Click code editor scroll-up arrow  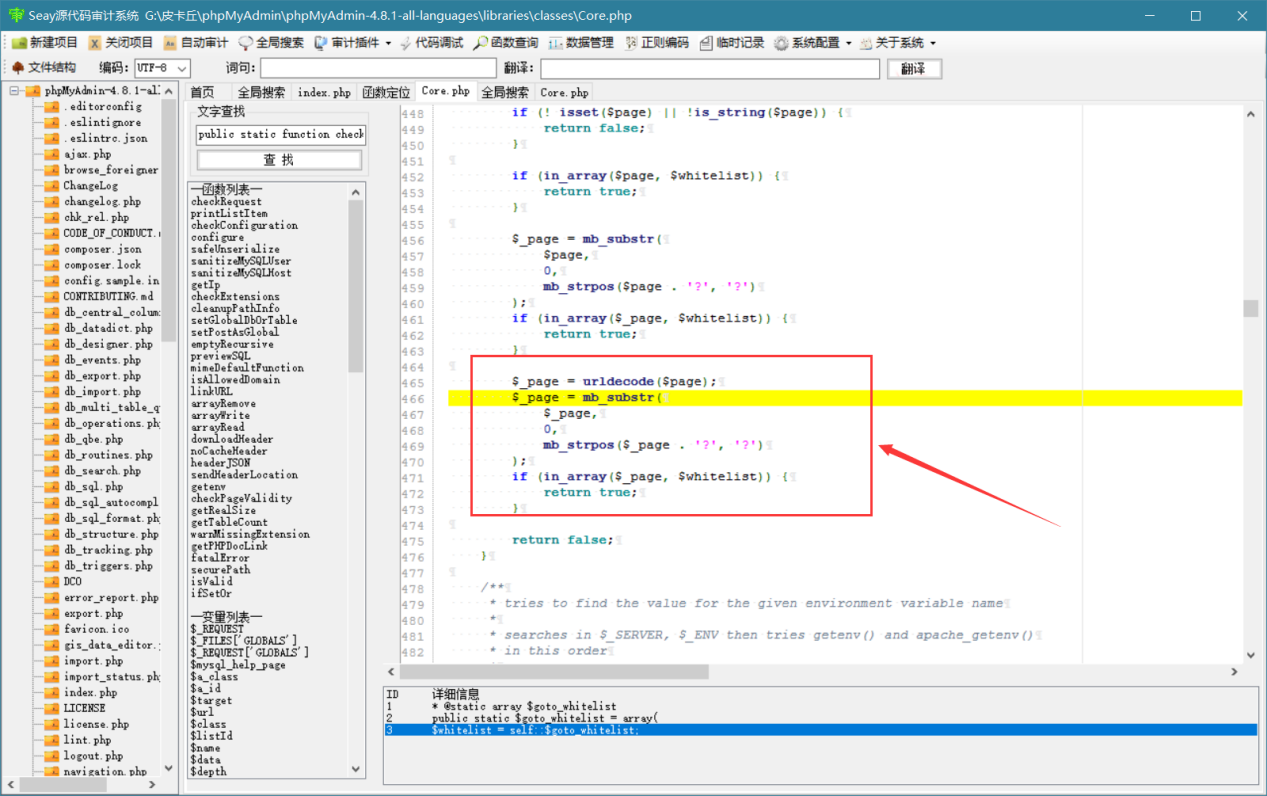click(x=1250, y=116)
